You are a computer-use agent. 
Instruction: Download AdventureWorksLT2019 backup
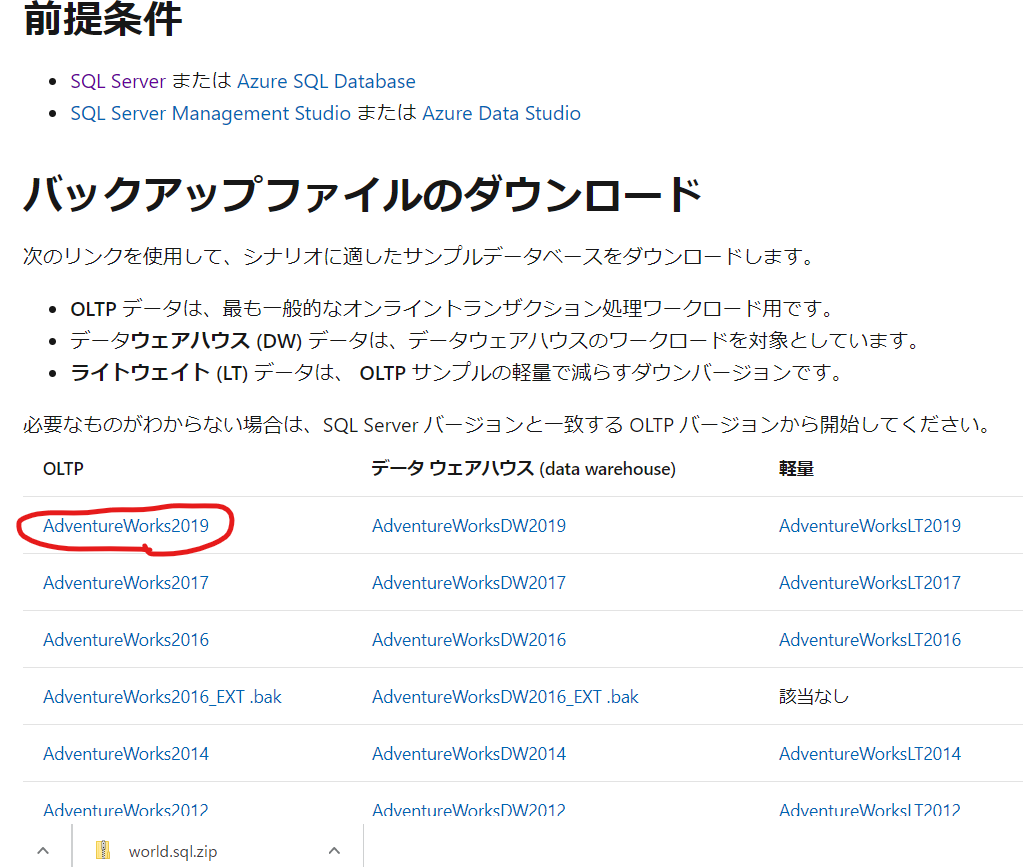click(x=870, y=526)
